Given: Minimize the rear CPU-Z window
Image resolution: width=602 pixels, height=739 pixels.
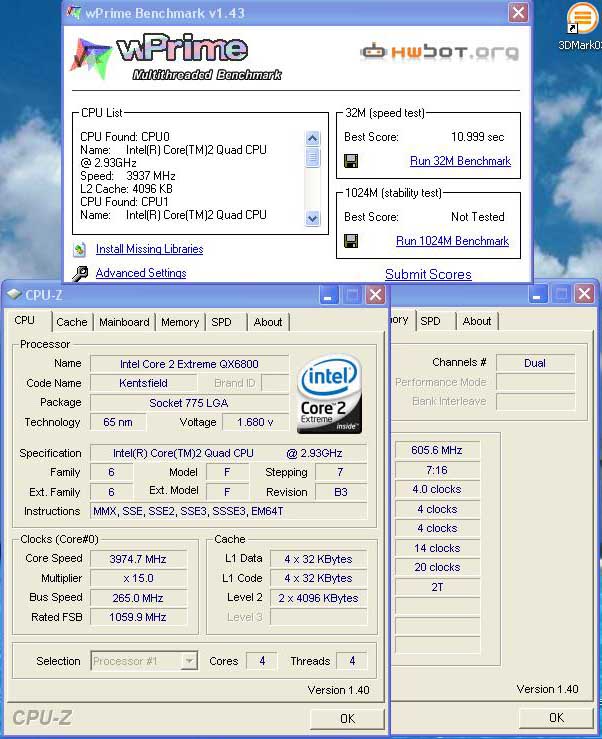Looking at the screenshot, I should [x=536, y=295].
